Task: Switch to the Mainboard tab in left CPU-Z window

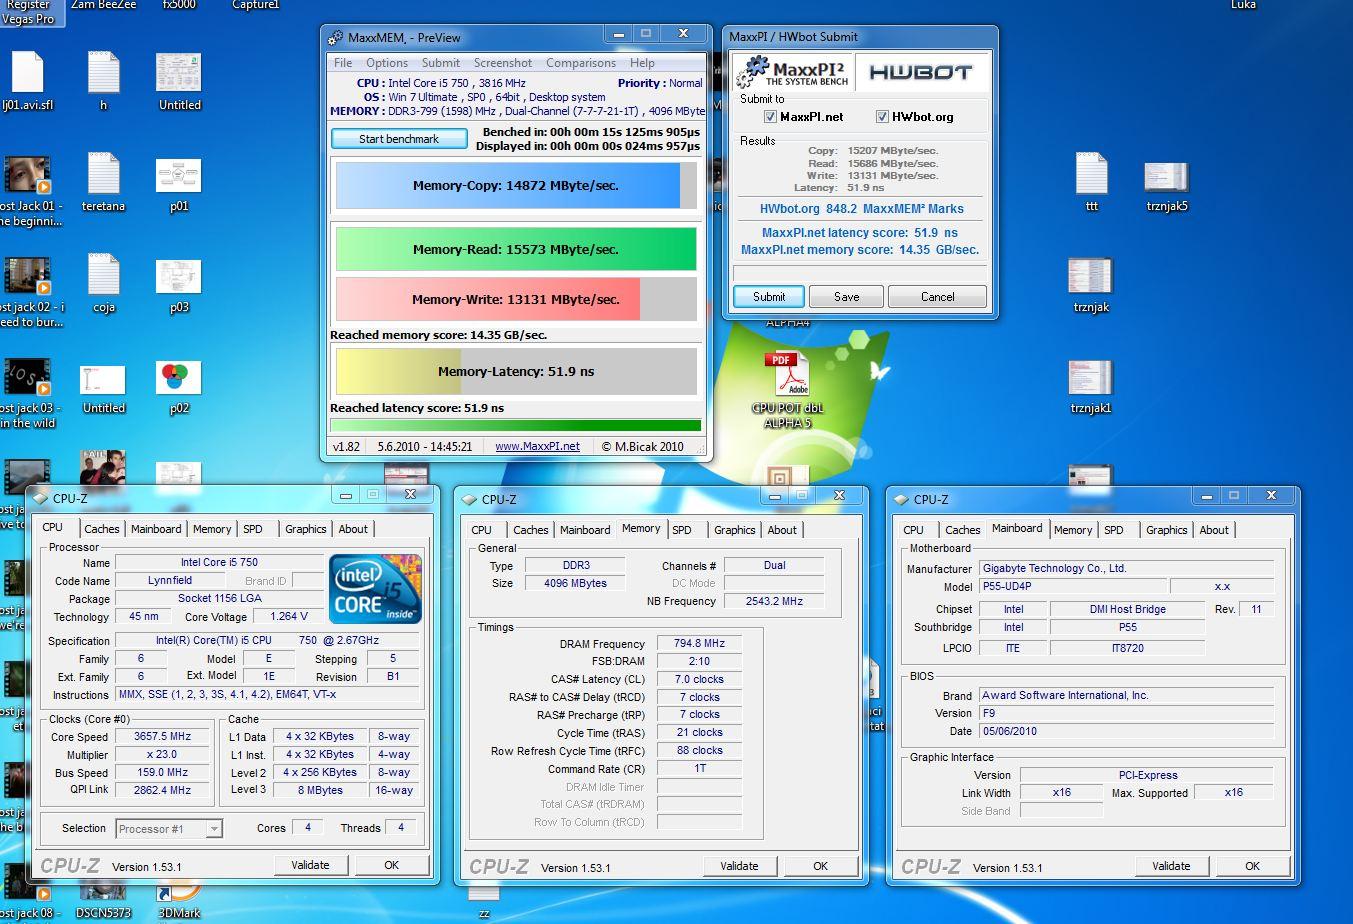Action: (156, 529)
